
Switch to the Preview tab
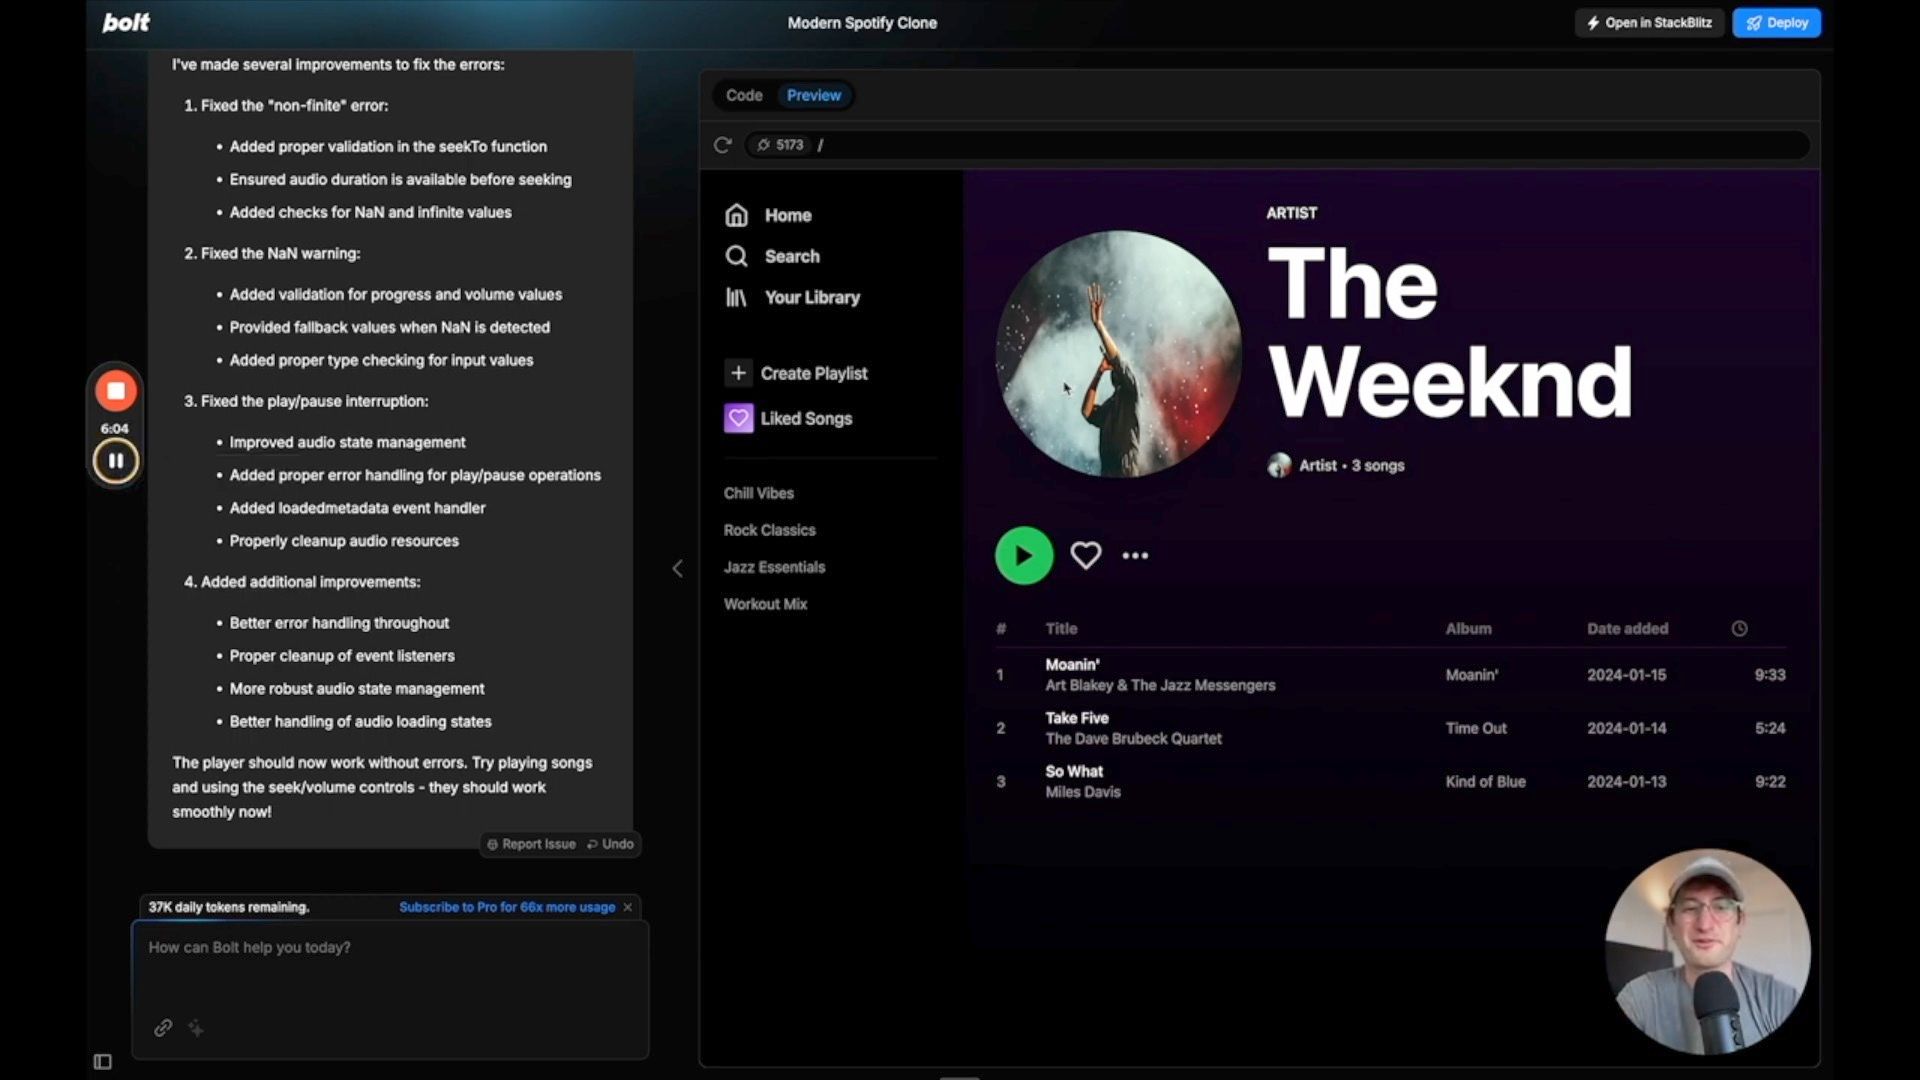pos(814,95)
